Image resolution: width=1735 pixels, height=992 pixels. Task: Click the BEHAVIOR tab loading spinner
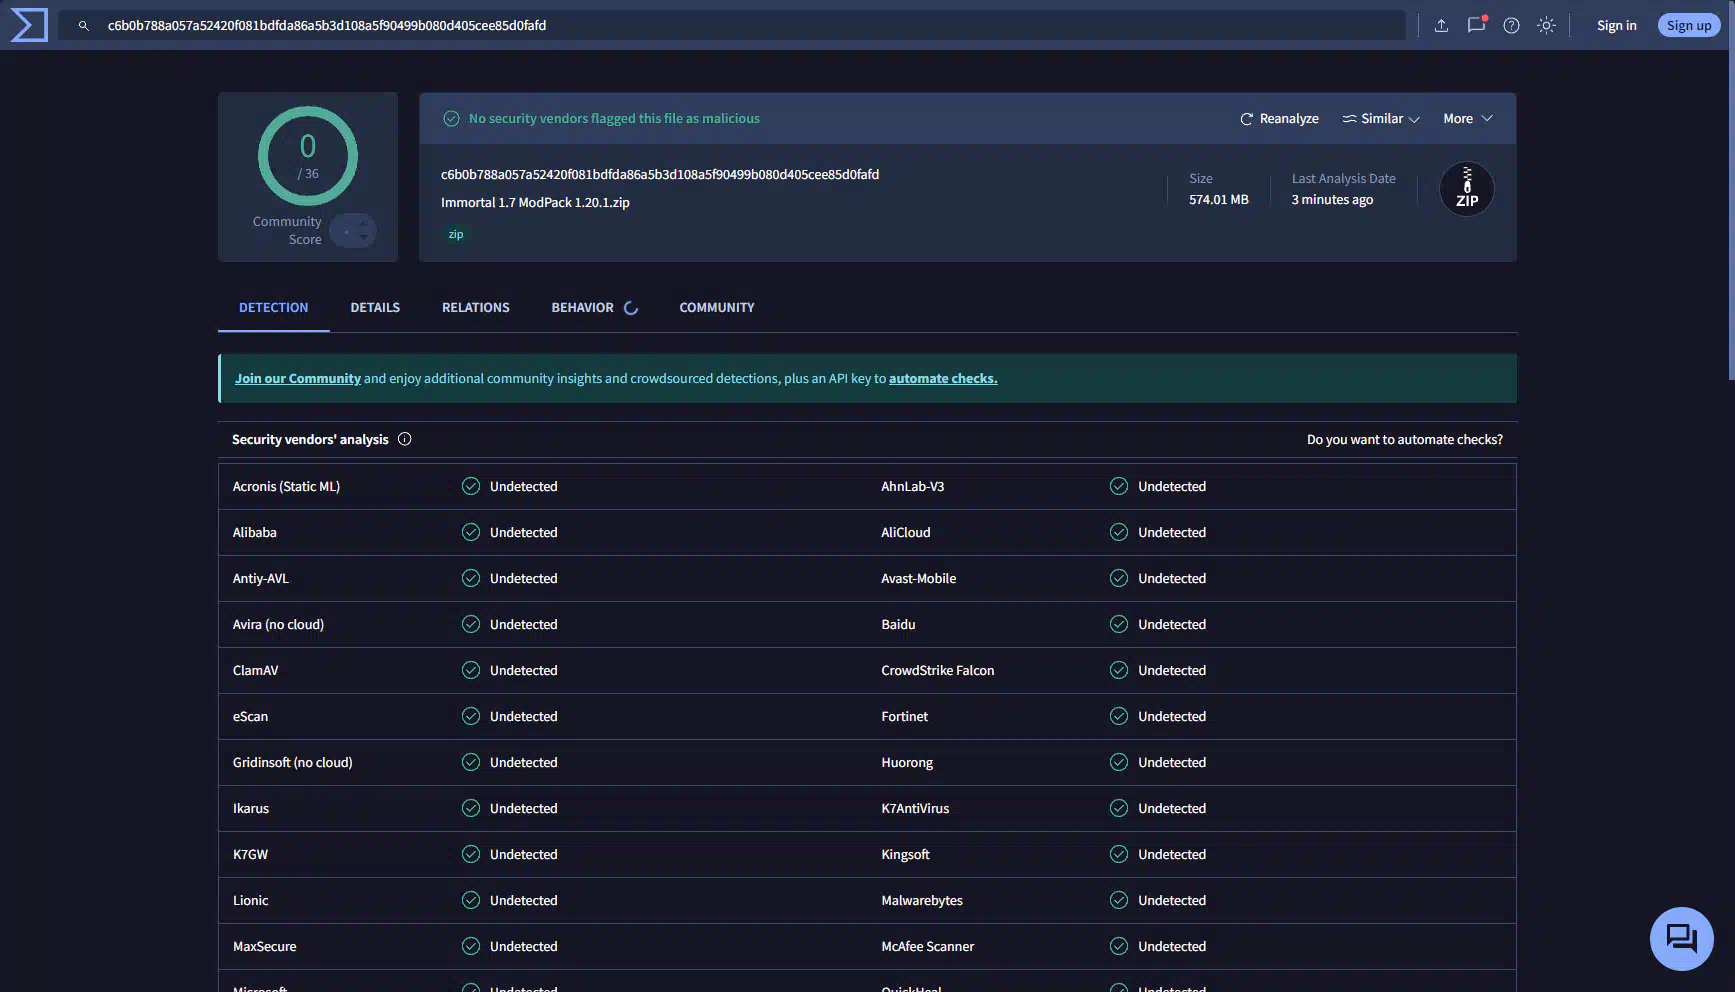point(631,308)
